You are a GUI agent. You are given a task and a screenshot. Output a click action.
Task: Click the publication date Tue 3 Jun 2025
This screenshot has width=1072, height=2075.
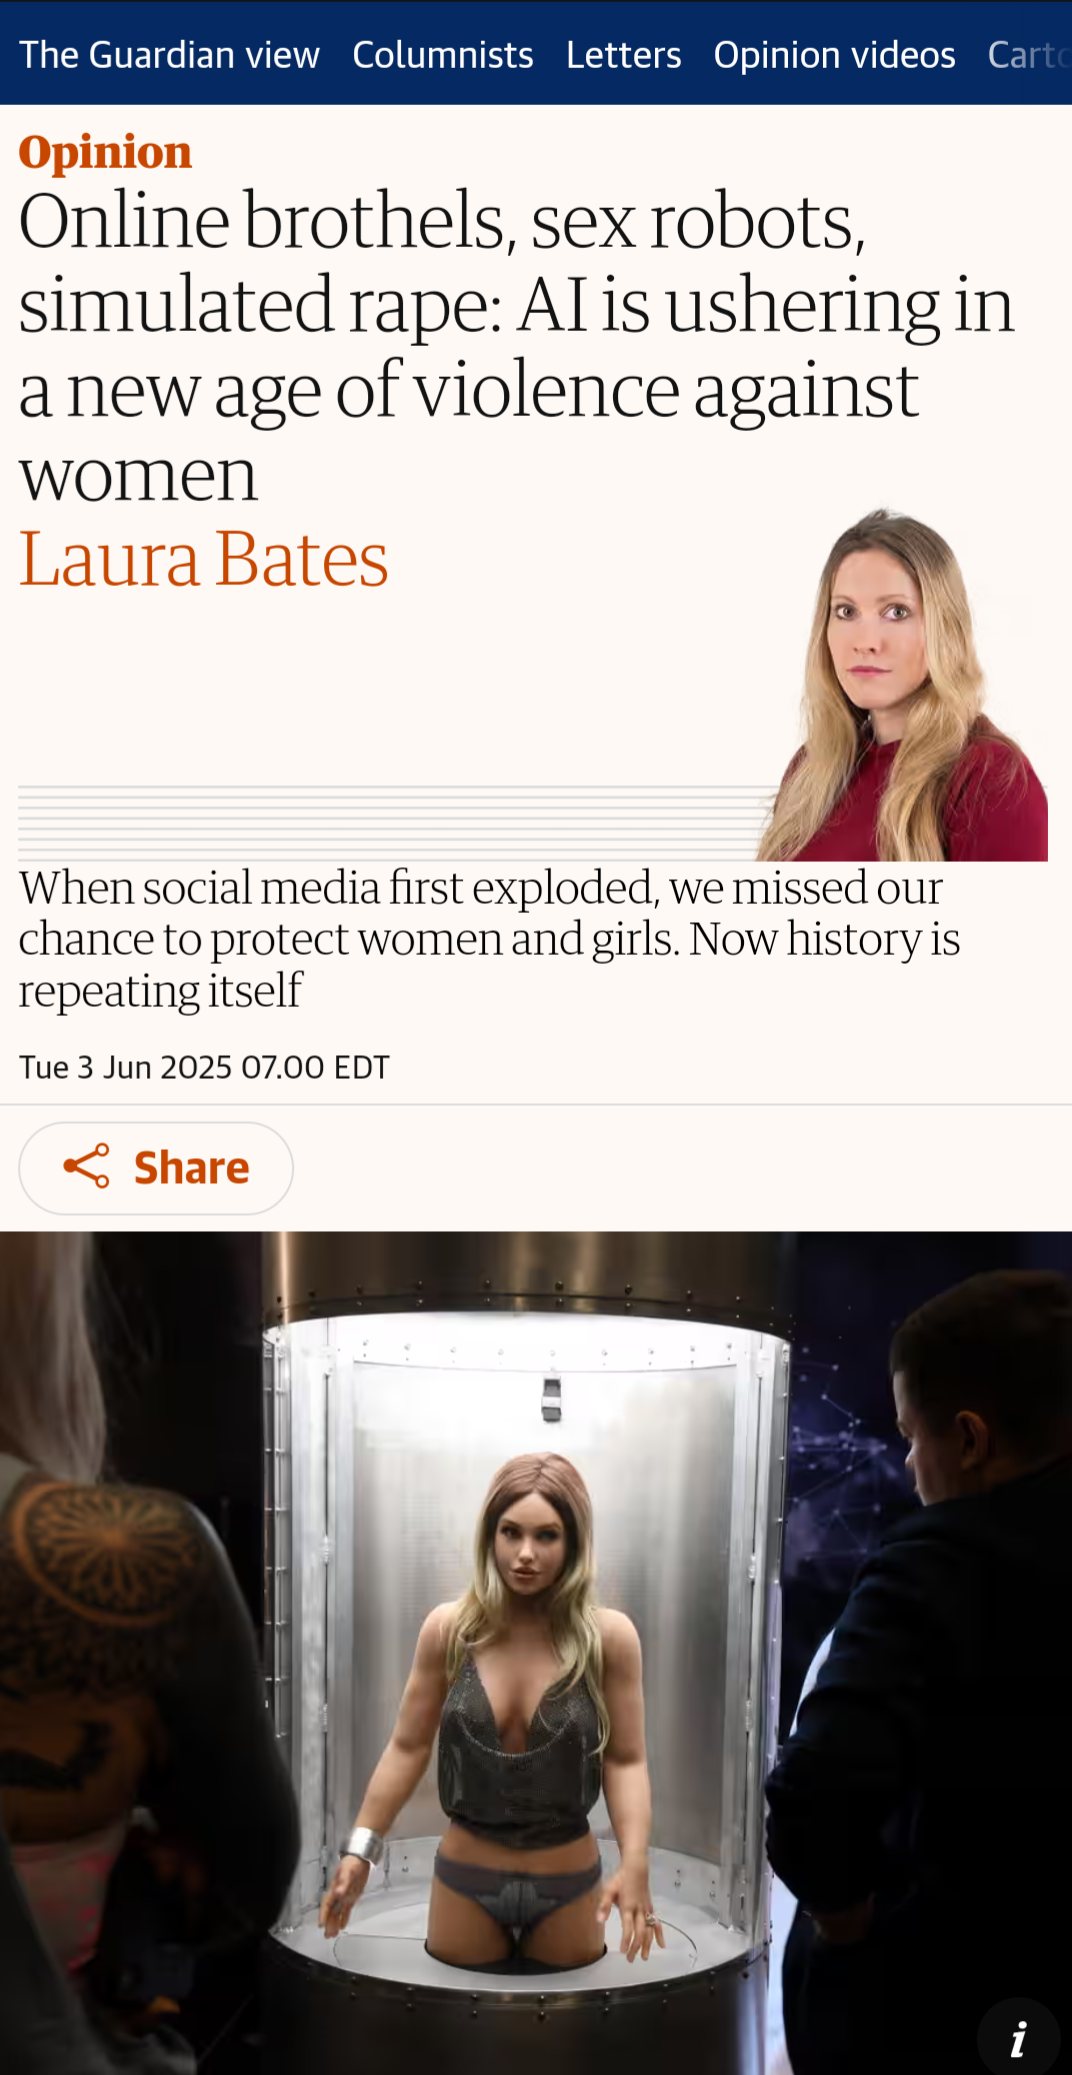point(204,1067)
